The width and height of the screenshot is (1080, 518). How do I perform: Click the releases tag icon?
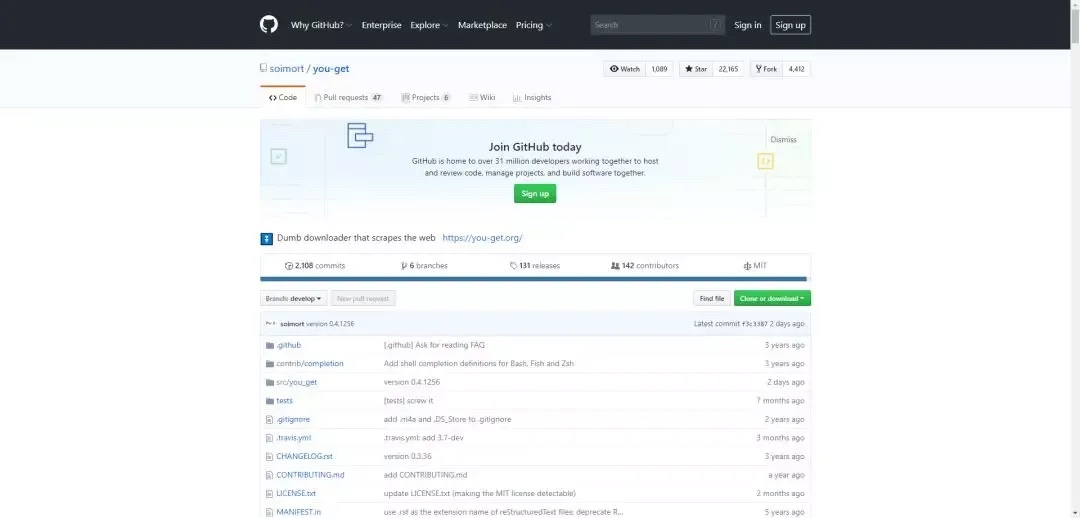[x=513, y=266]
